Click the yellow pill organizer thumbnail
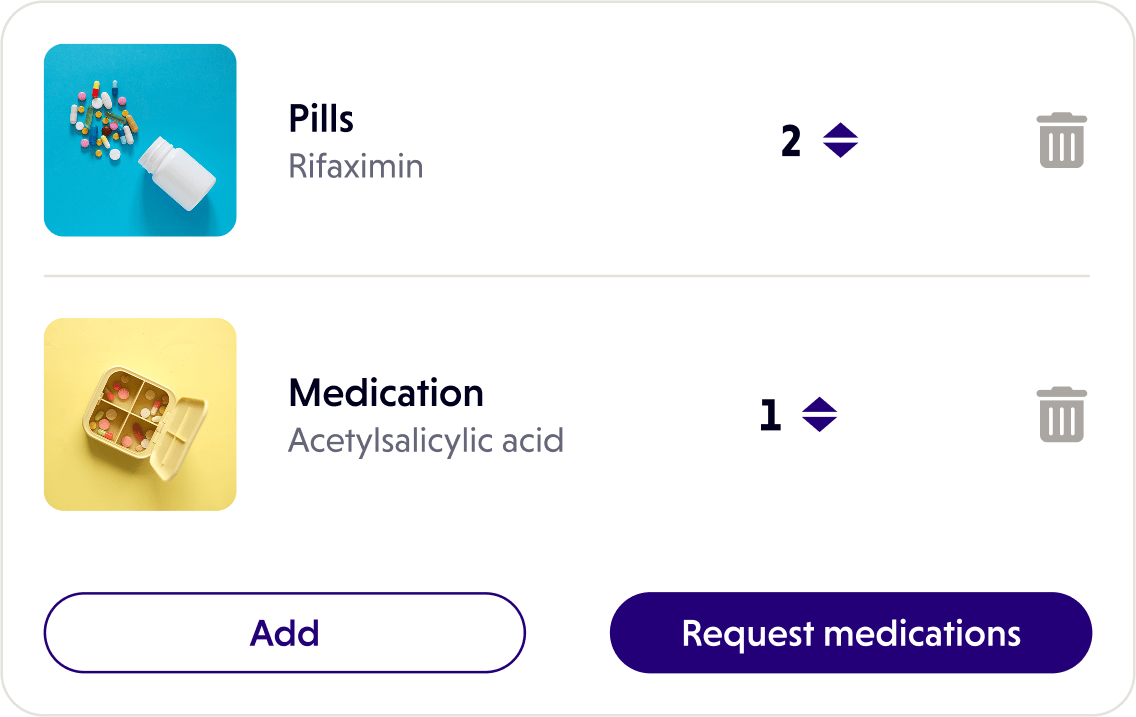1136x717 pixels. [140, 413]
